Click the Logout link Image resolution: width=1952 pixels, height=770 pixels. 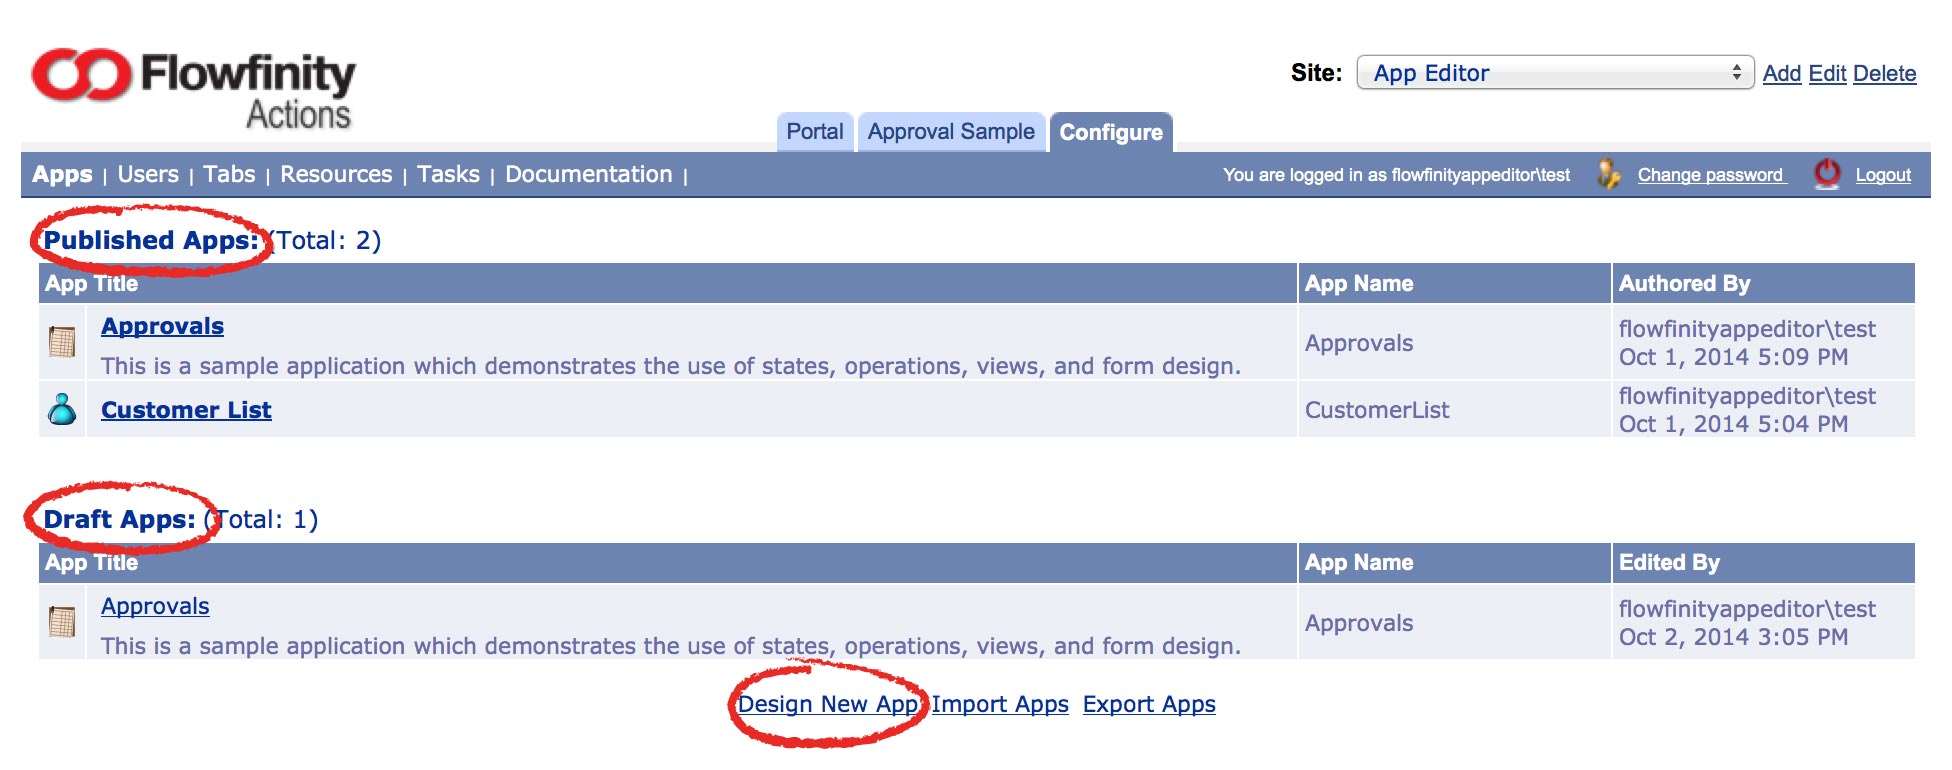[1883, 175]
